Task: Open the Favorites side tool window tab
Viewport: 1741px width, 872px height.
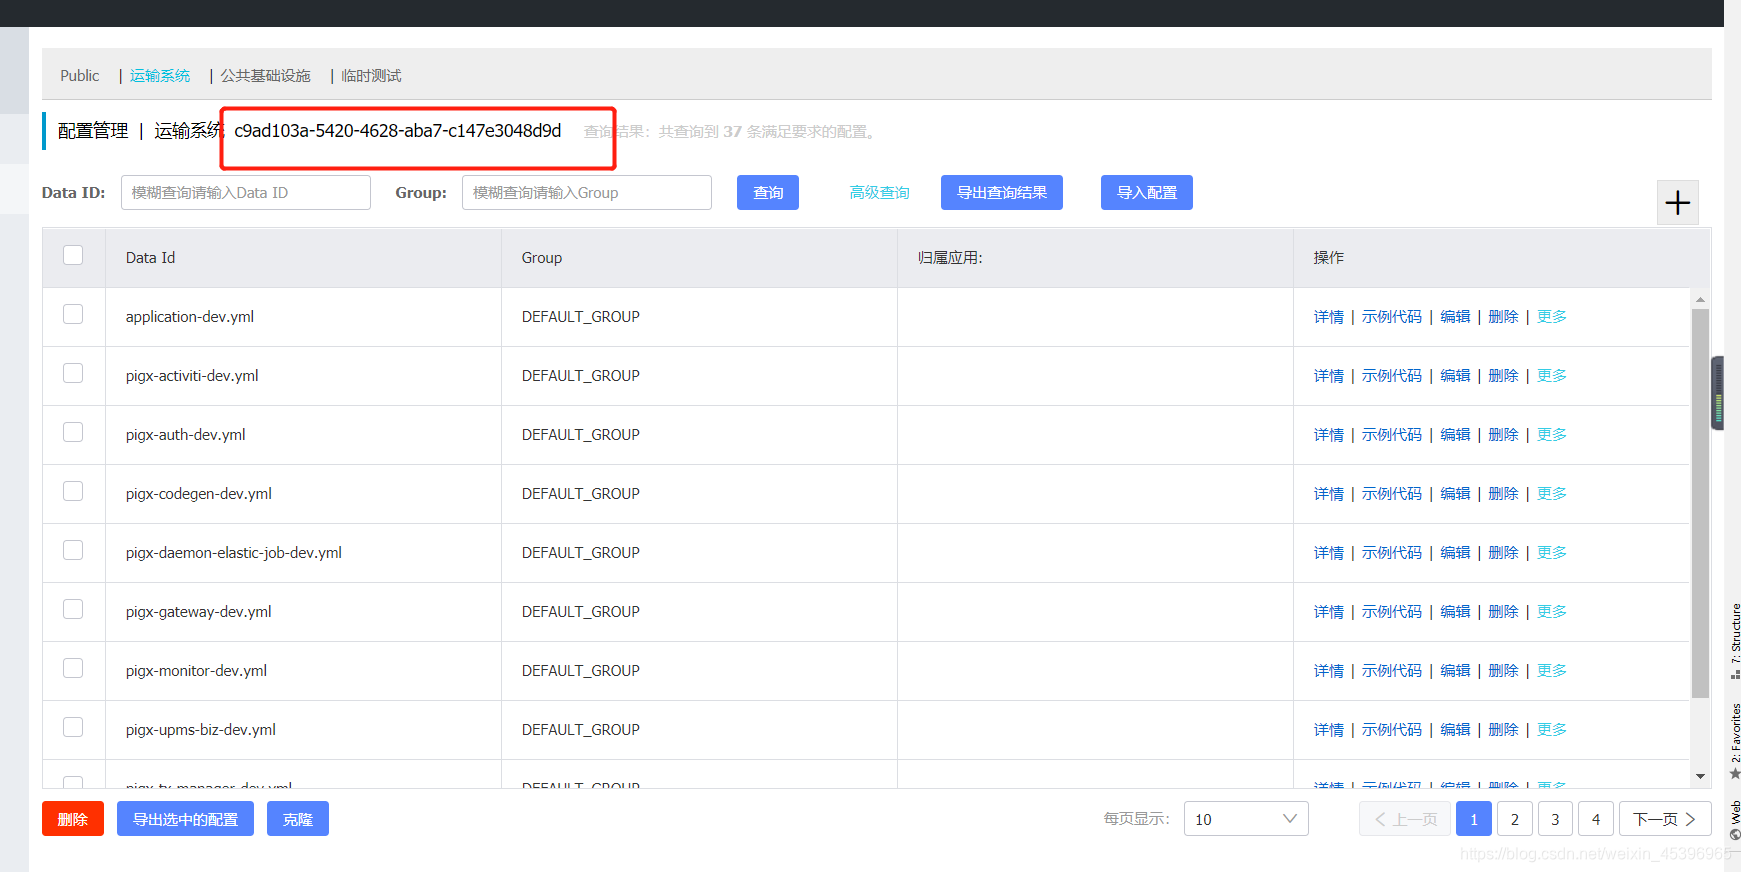Action: (1735, 741)
